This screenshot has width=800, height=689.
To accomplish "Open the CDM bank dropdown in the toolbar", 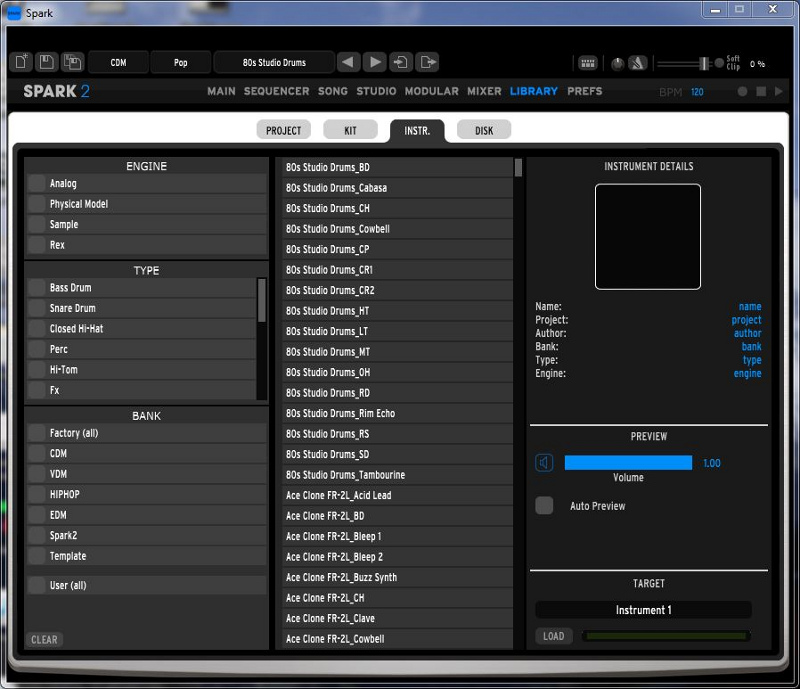I will [x=118, y=62].
